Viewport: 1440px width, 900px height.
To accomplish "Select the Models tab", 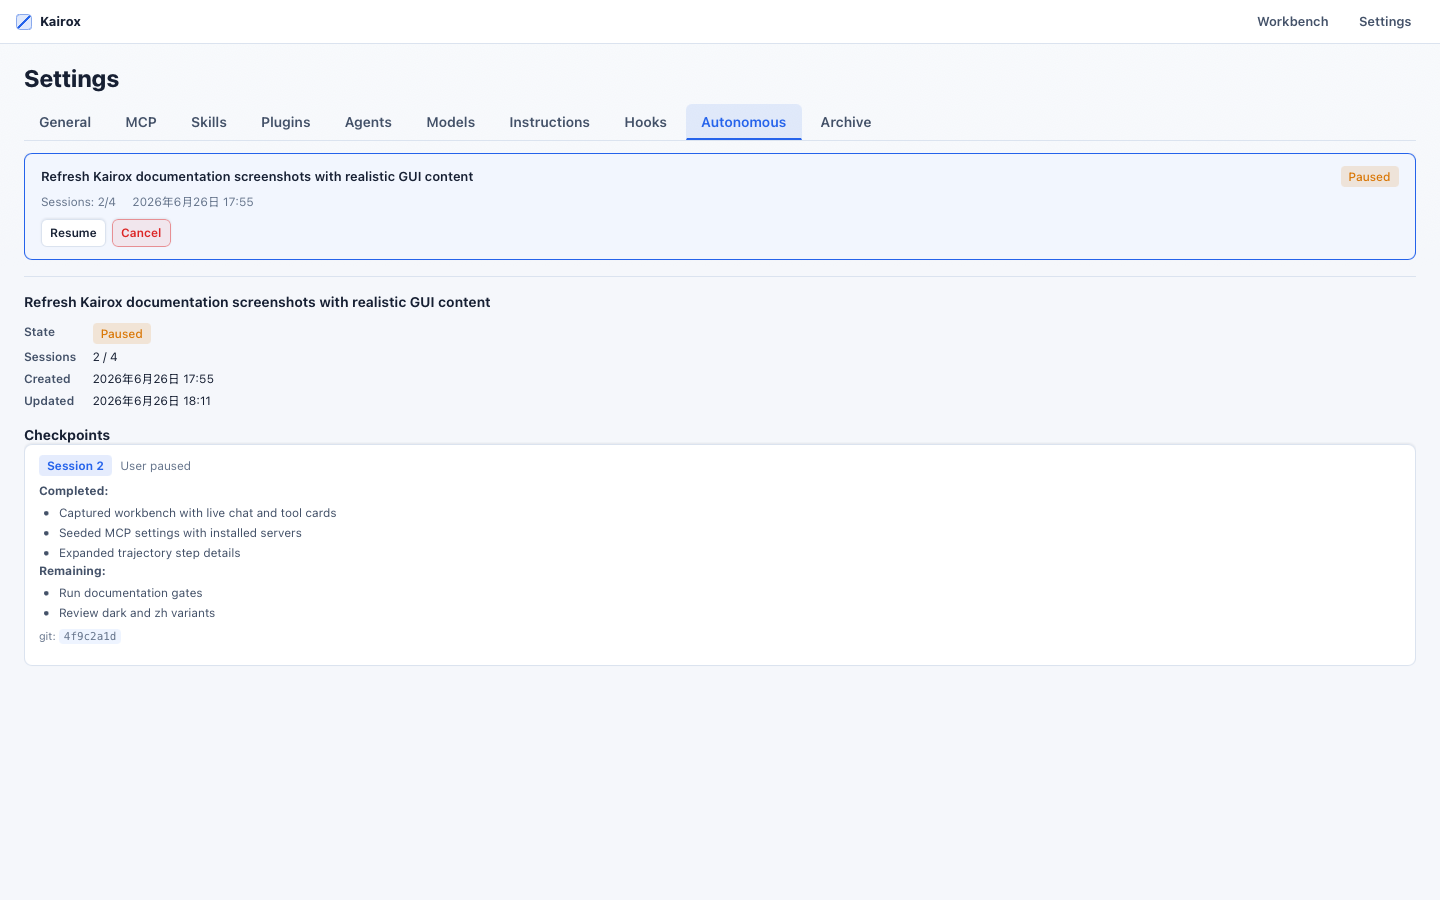I will 450,122.
